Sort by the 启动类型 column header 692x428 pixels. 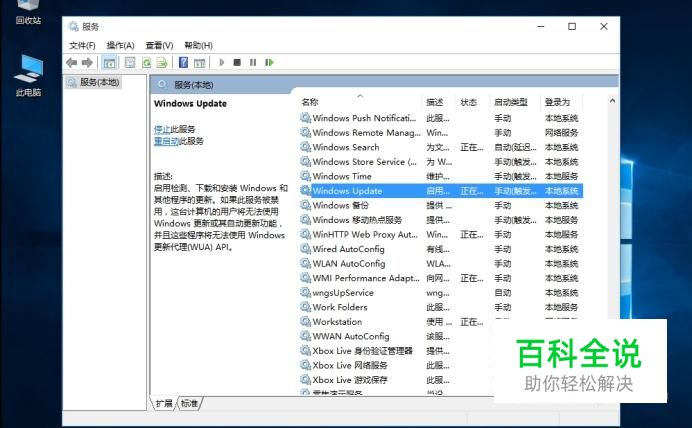[x=511, y=102]
